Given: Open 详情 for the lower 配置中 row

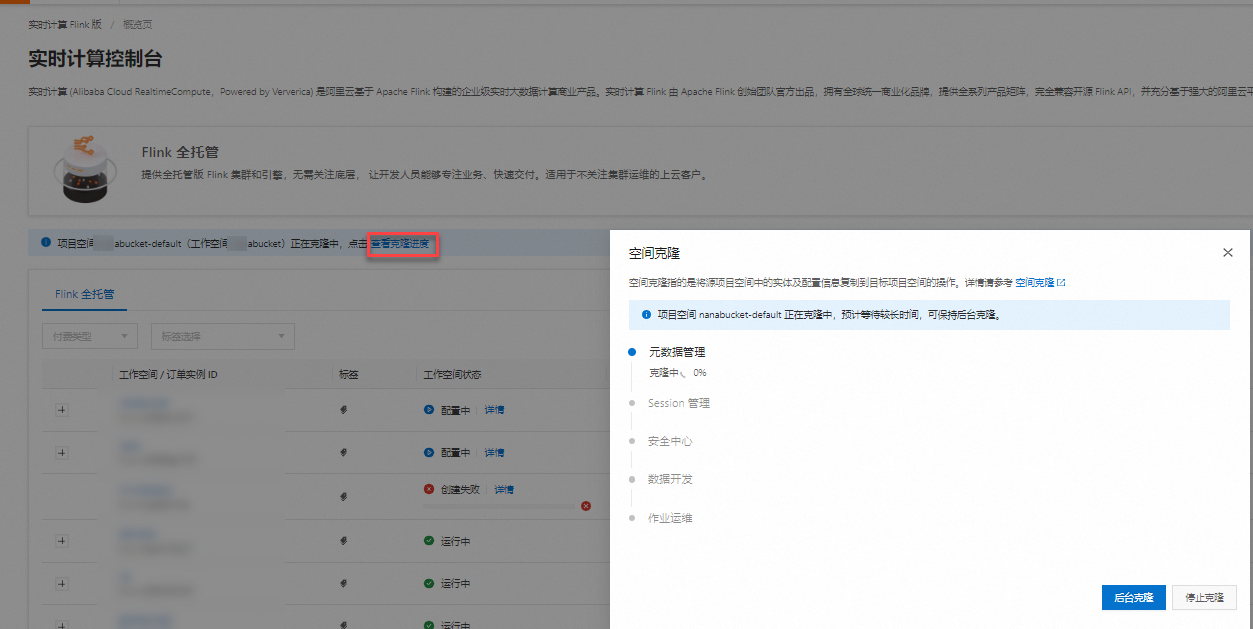Looking at the screenshot, I should coord(494,453).
